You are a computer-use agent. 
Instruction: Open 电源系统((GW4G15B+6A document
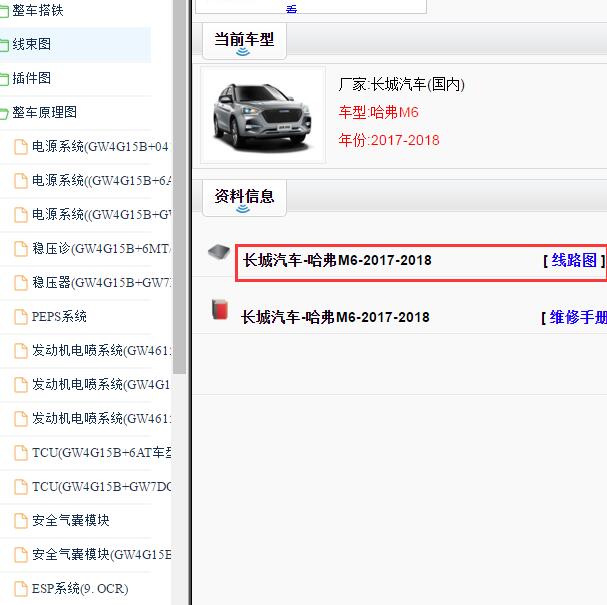101,181
